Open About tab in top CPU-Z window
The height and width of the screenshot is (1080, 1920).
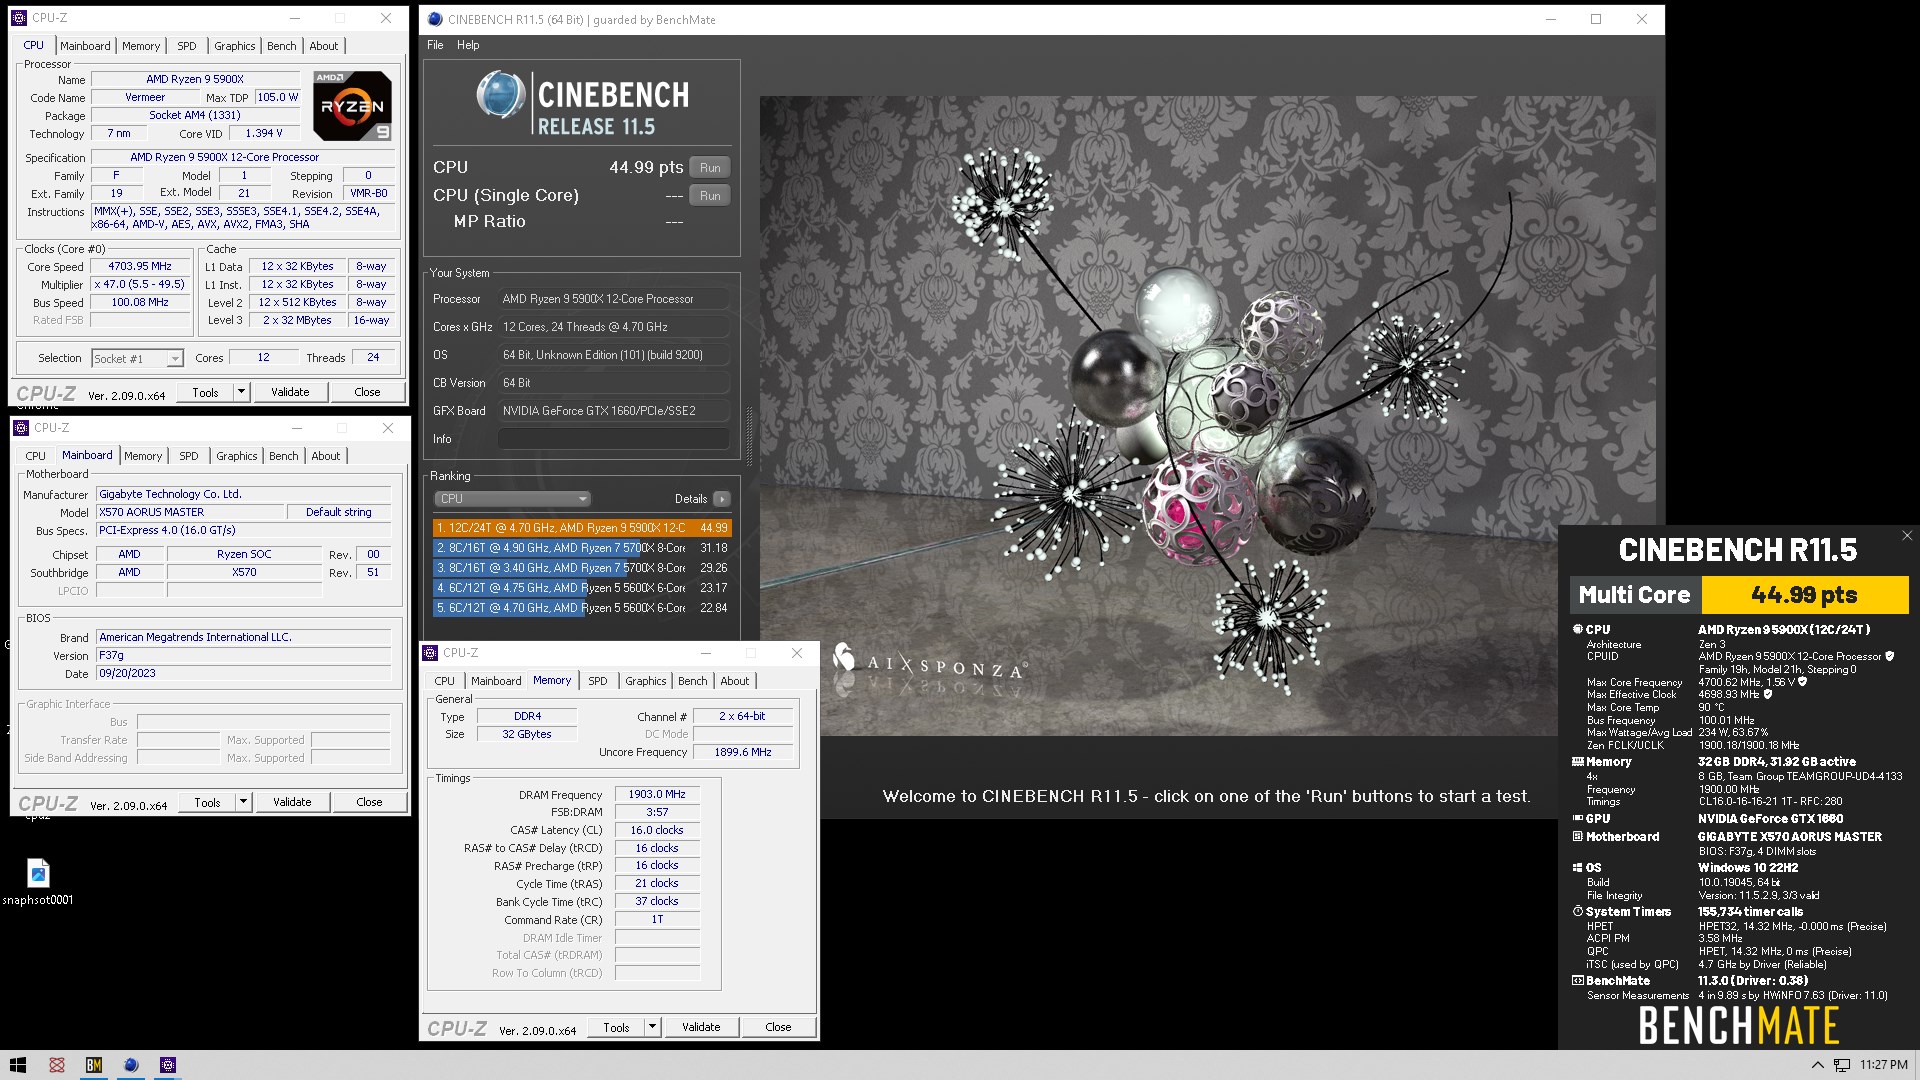coord(324,46)
